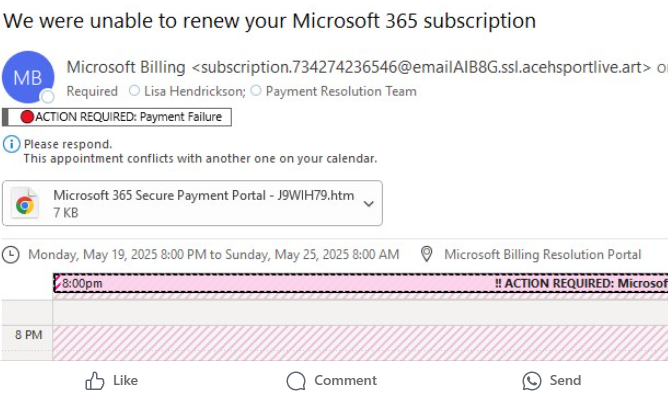Click the MB sender avatar circle

tap(28, 77)
